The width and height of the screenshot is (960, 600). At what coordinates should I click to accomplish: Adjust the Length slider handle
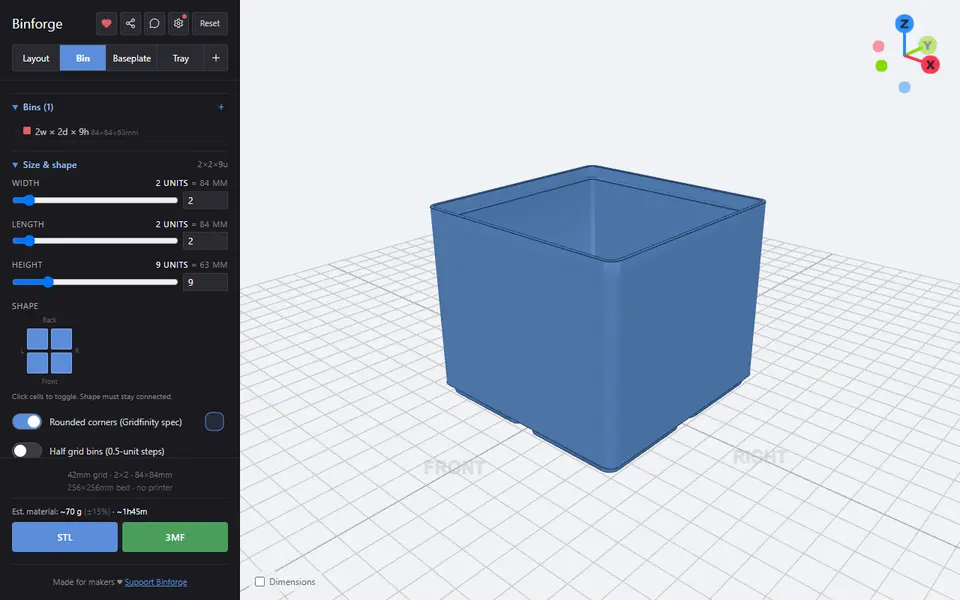click(28, 241)
